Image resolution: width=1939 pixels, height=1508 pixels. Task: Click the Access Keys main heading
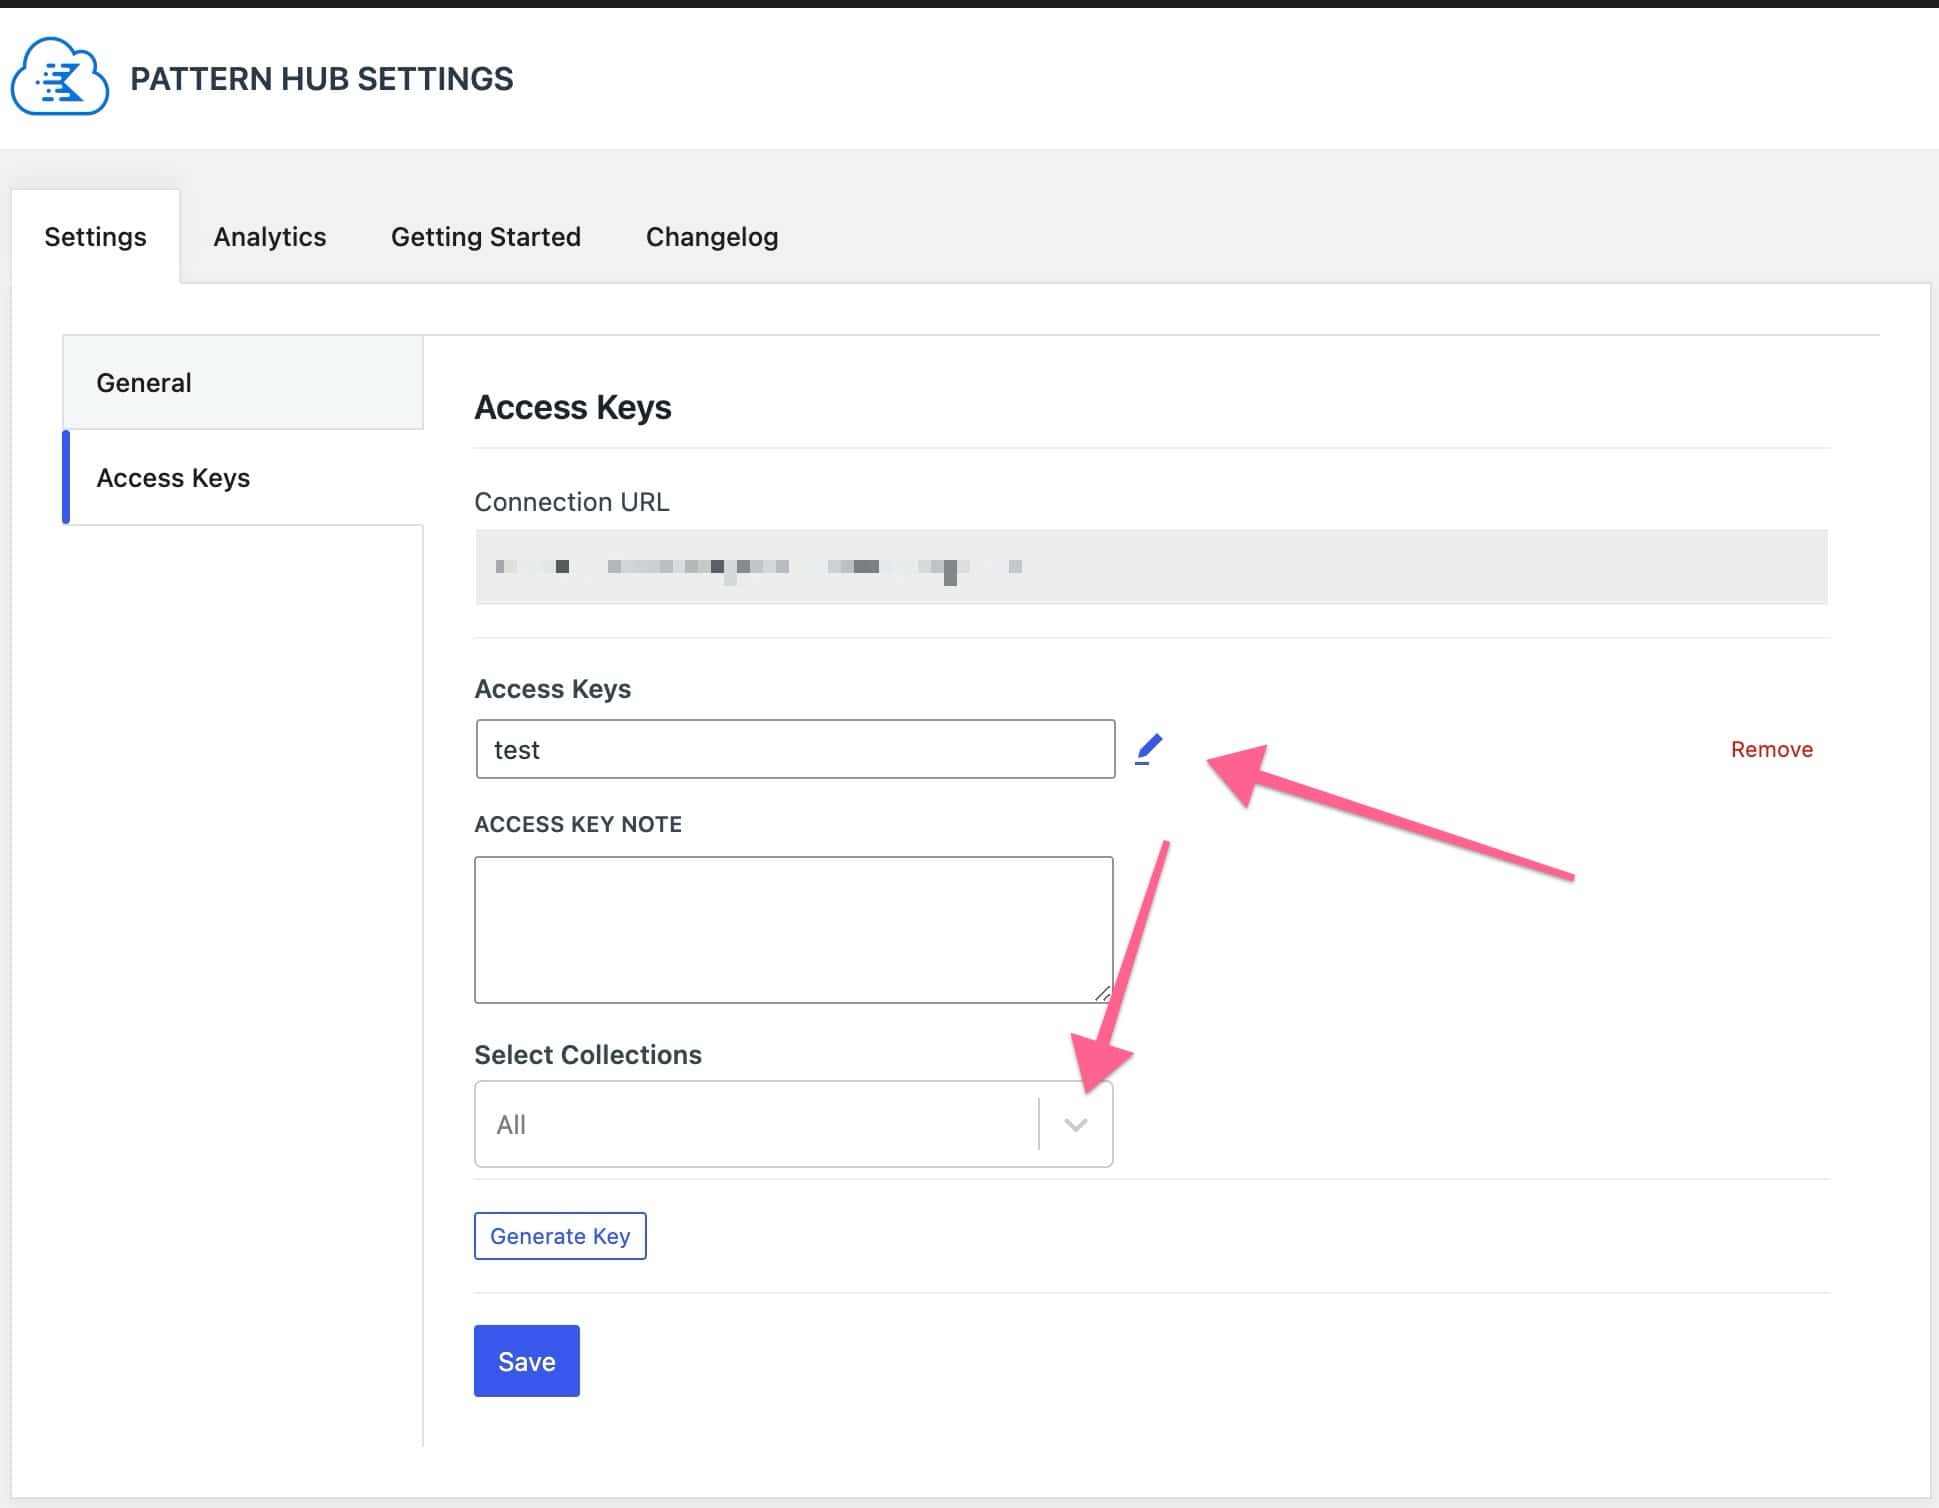pyautogui.click(x=573, y=407)
